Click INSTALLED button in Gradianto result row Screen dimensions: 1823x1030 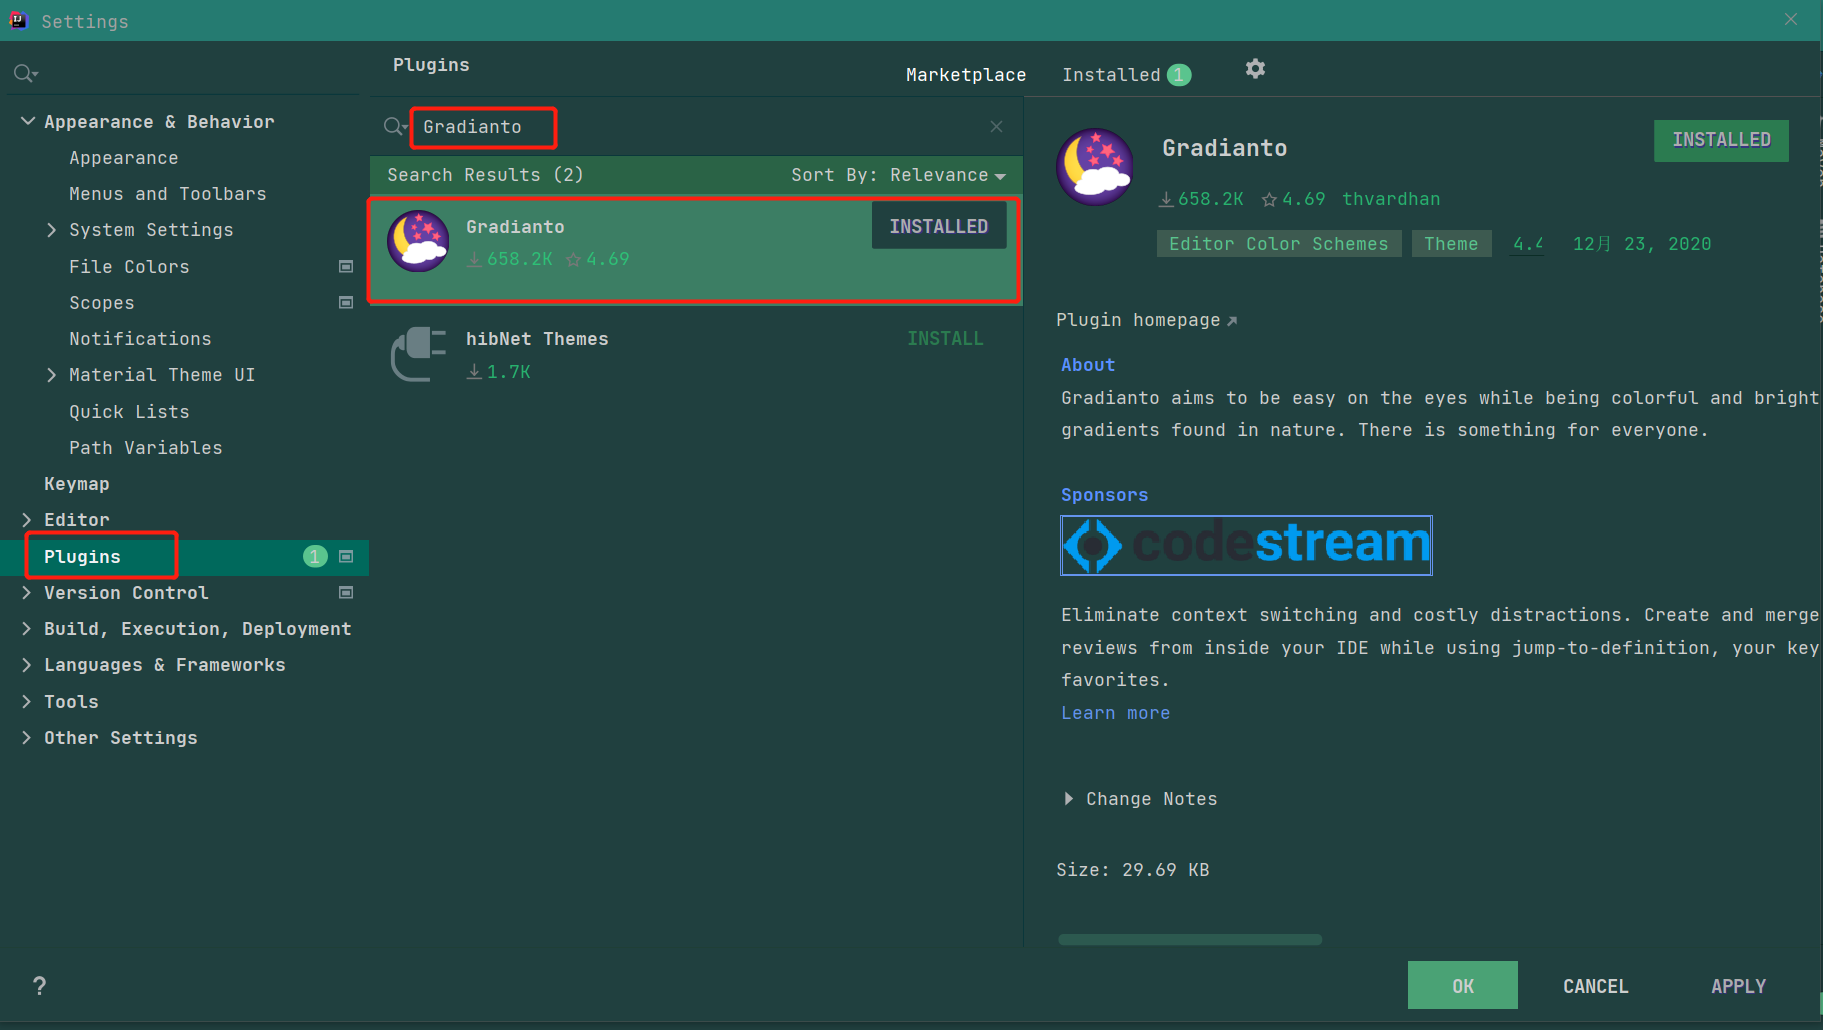click(939, 226)
